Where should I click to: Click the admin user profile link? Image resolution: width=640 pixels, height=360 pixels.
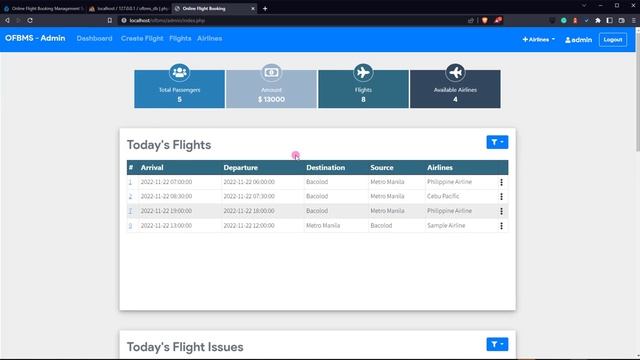pos(578,40)
